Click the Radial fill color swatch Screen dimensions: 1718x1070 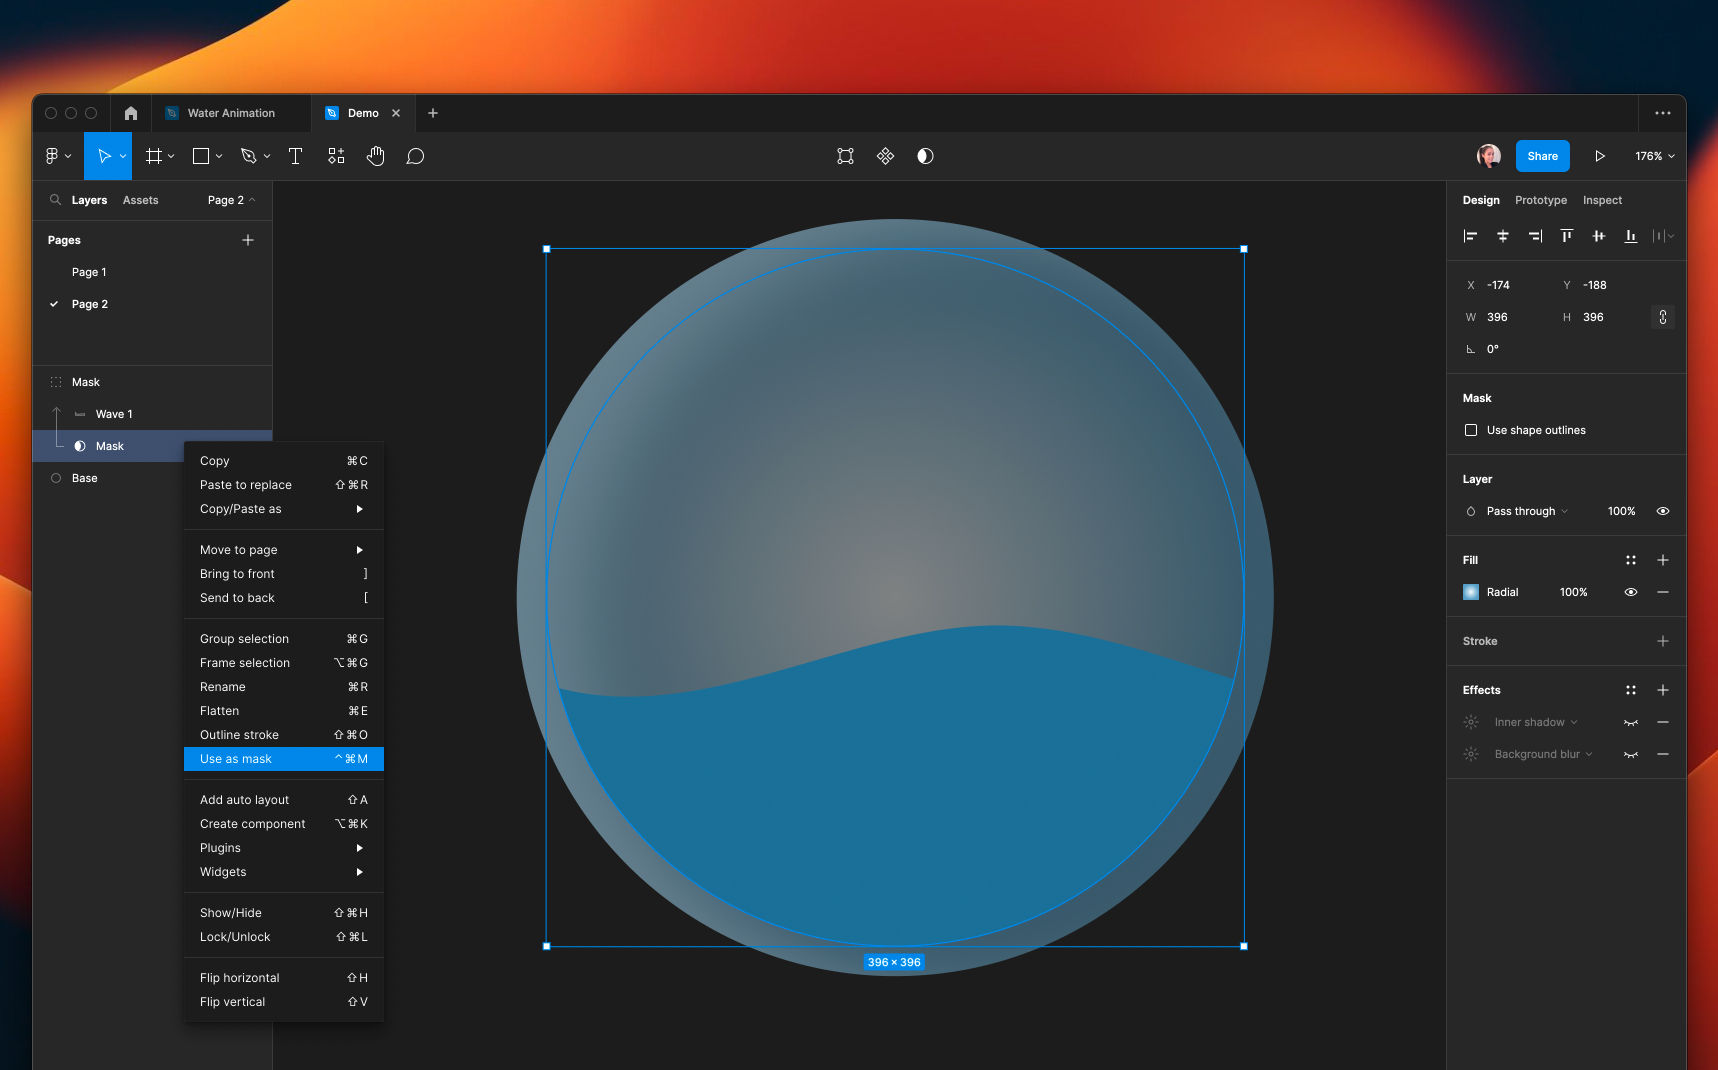point(1471,592)
